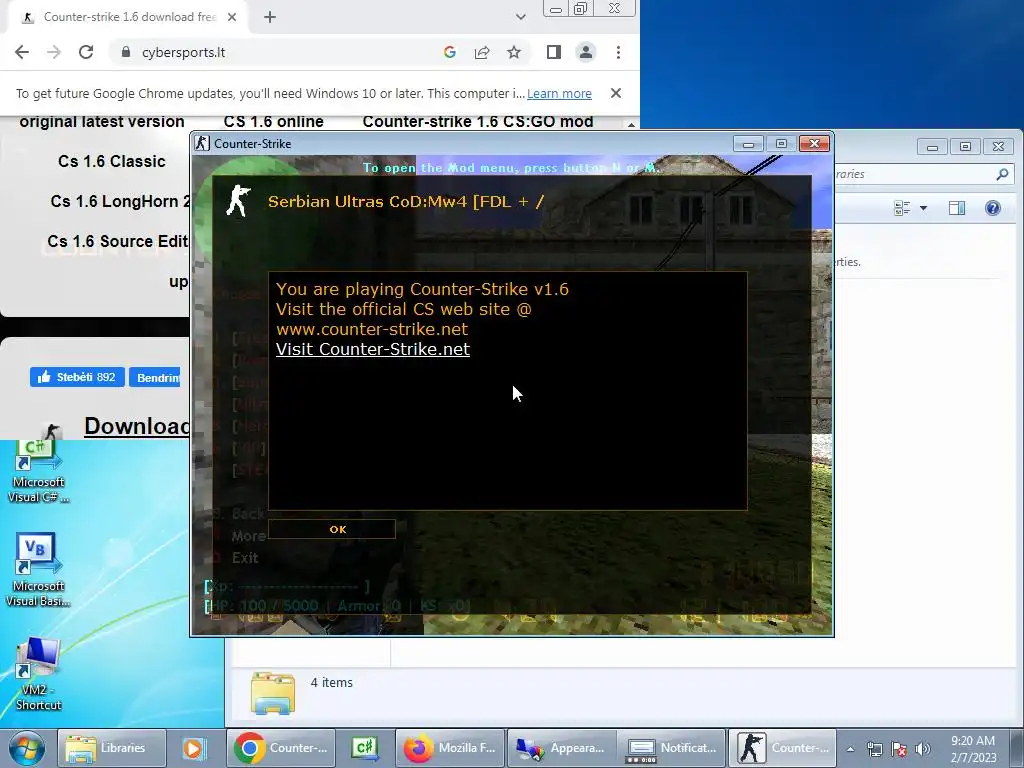The width and height of the screenshot is (1024, 768).
Task: Click Back in game menu
Action: coord(248,514)
